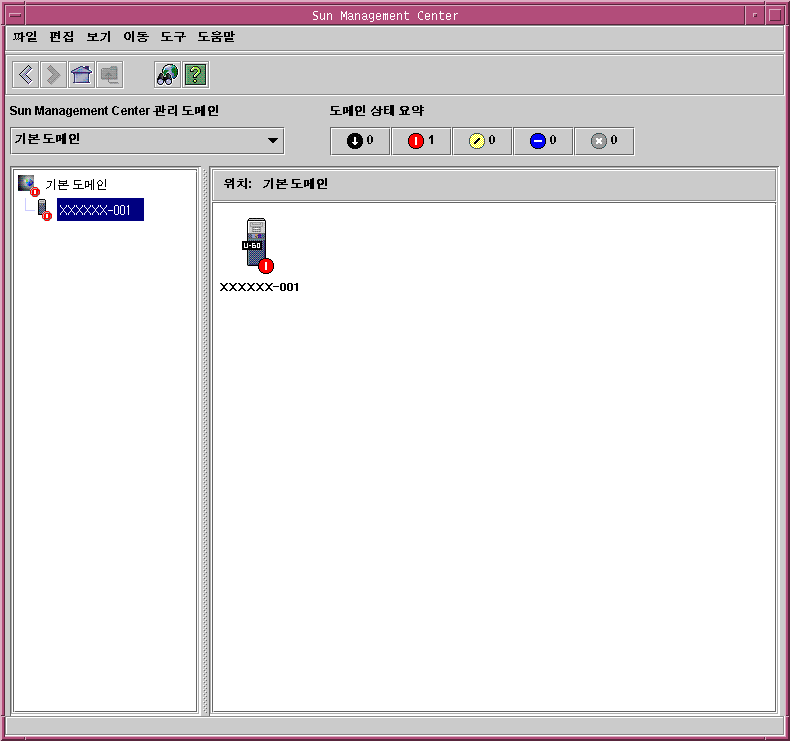The width and height of the screenshot is (790, 741).
Task: Open the 기본 도메인 domain dropdown
Action: pos(147,141)
